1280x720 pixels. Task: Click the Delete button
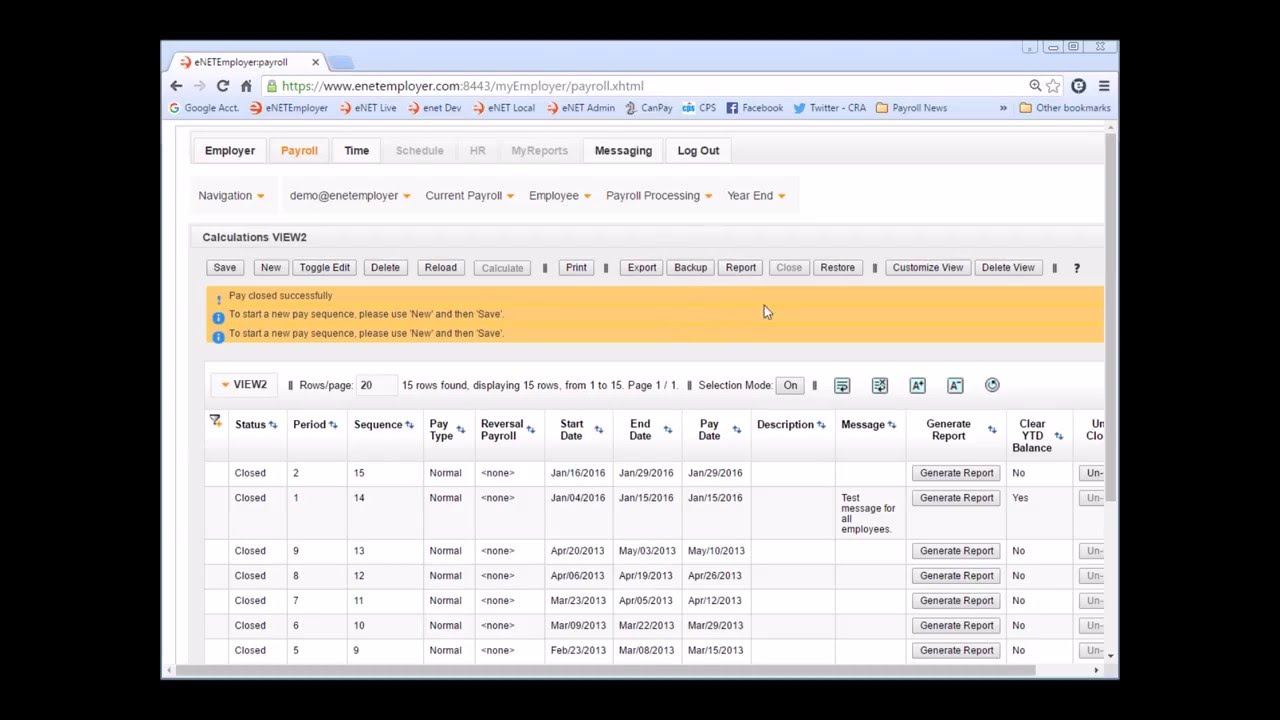click(385, 268)
